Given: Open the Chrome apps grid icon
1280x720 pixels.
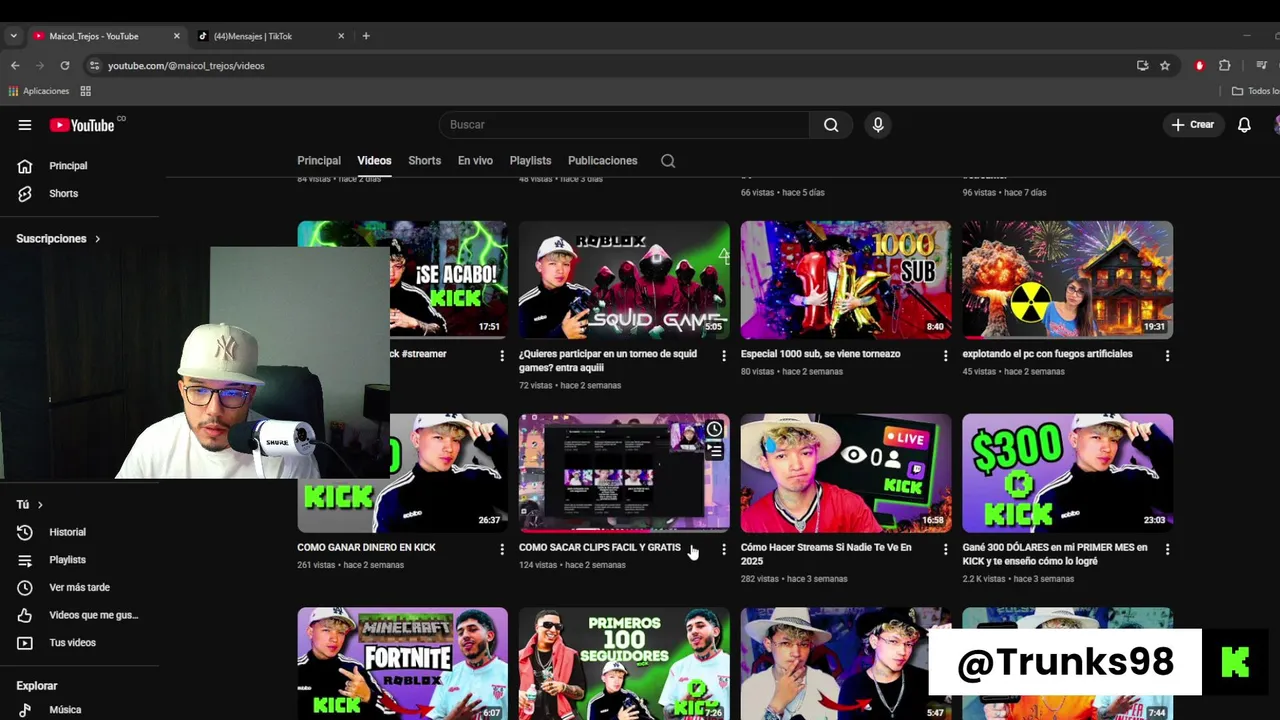Looking at the screenshot, I should click(86, 91).
